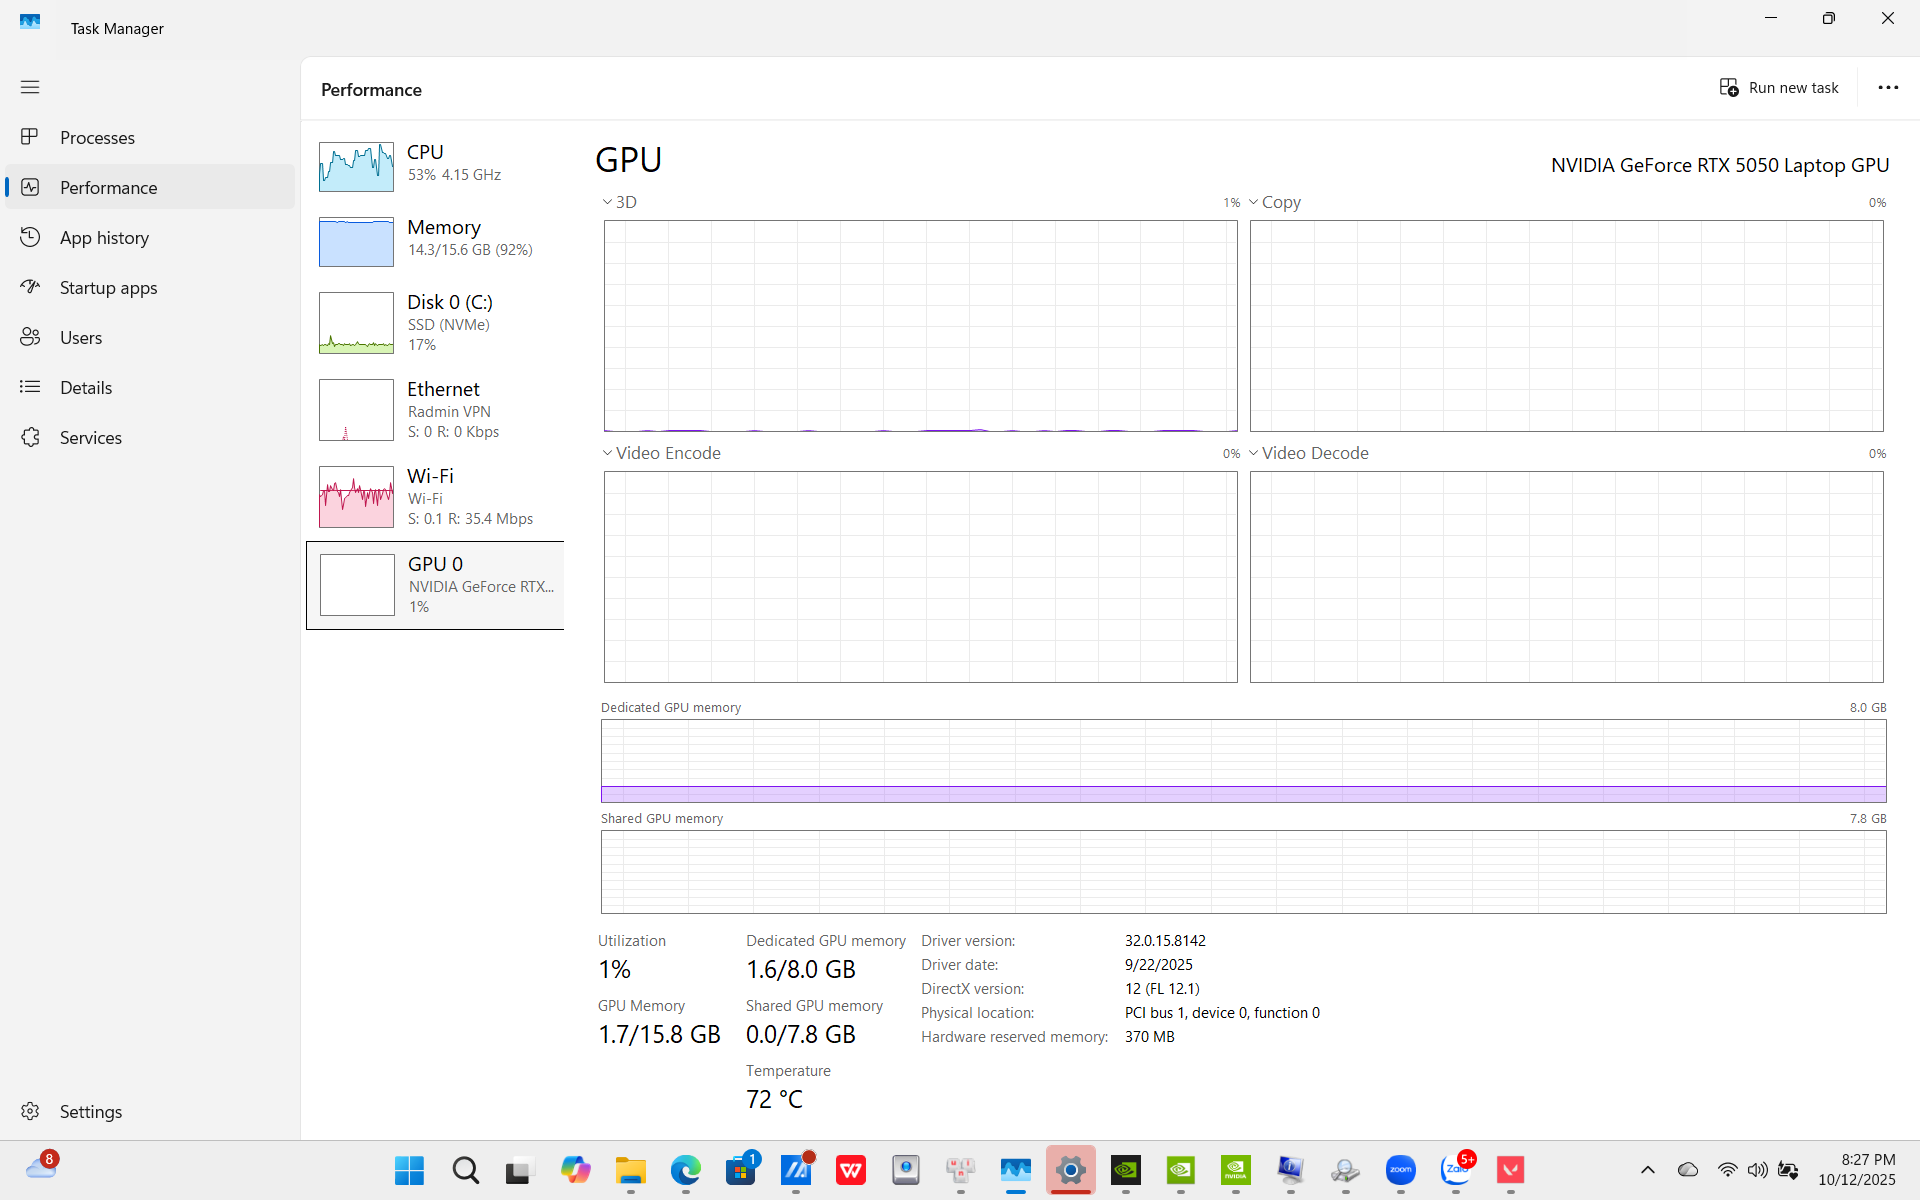Toggle the hamburger navigation menu
This screenshot has height=1200, width=1920.
[x=30, y=87]
